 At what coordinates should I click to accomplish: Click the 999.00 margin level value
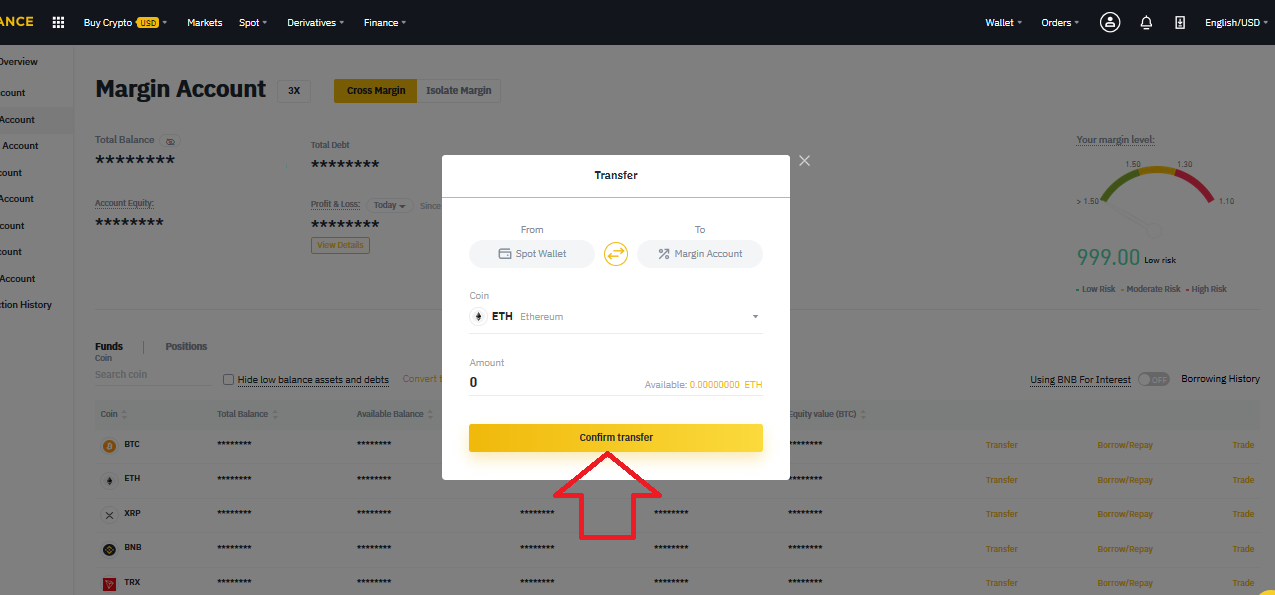[1108, 257]
